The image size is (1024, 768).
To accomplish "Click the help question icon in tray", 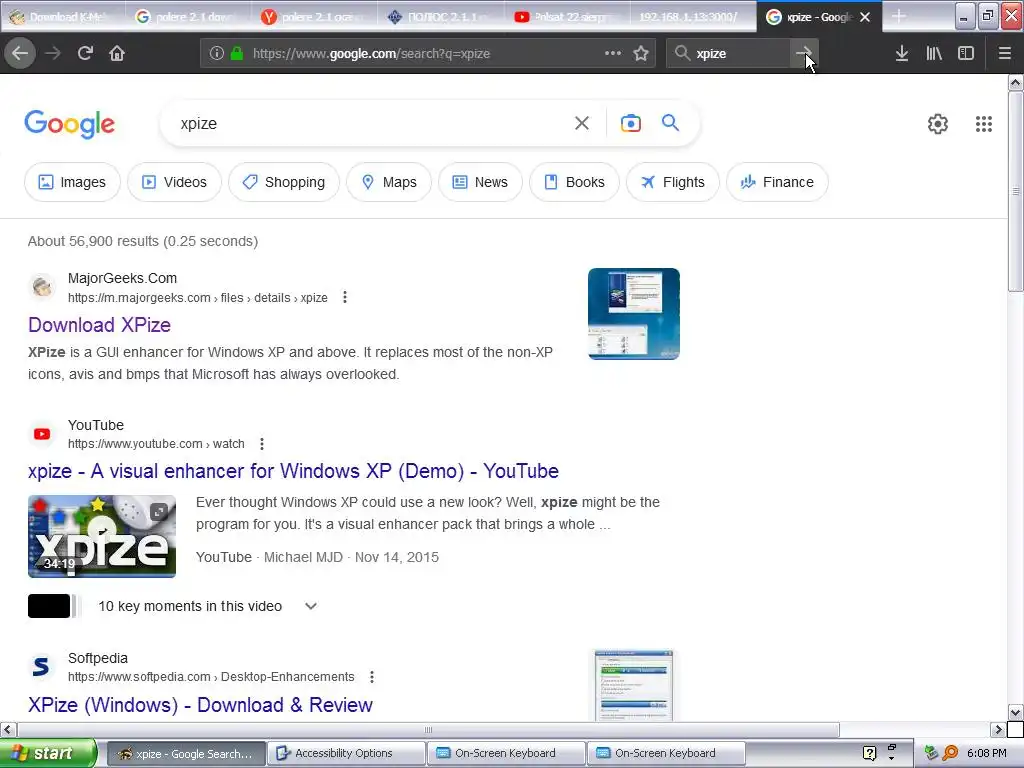I will [x=869, y=753].
